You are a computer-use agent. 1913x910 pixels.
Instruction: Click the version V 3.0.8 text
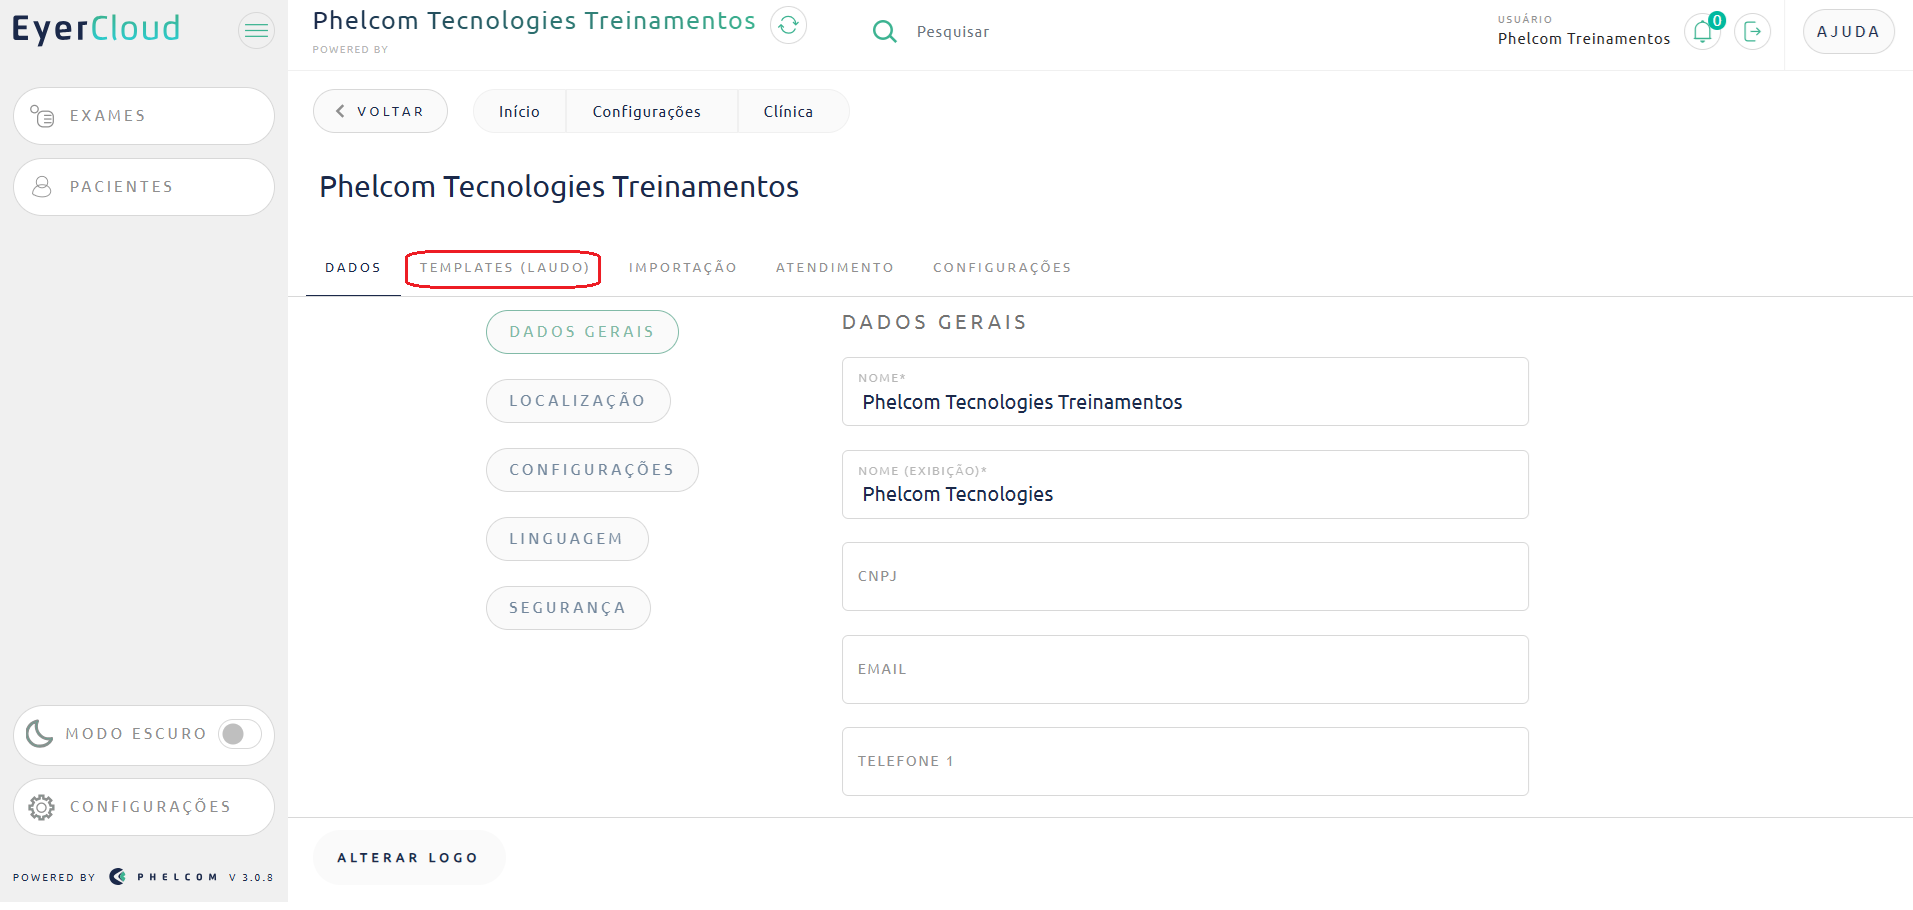tap(251, 878)
